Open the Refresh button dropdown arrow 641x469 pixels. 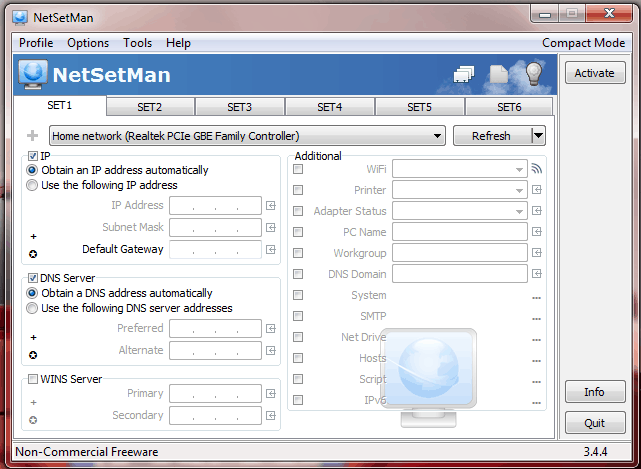click(x=538, y=135)
